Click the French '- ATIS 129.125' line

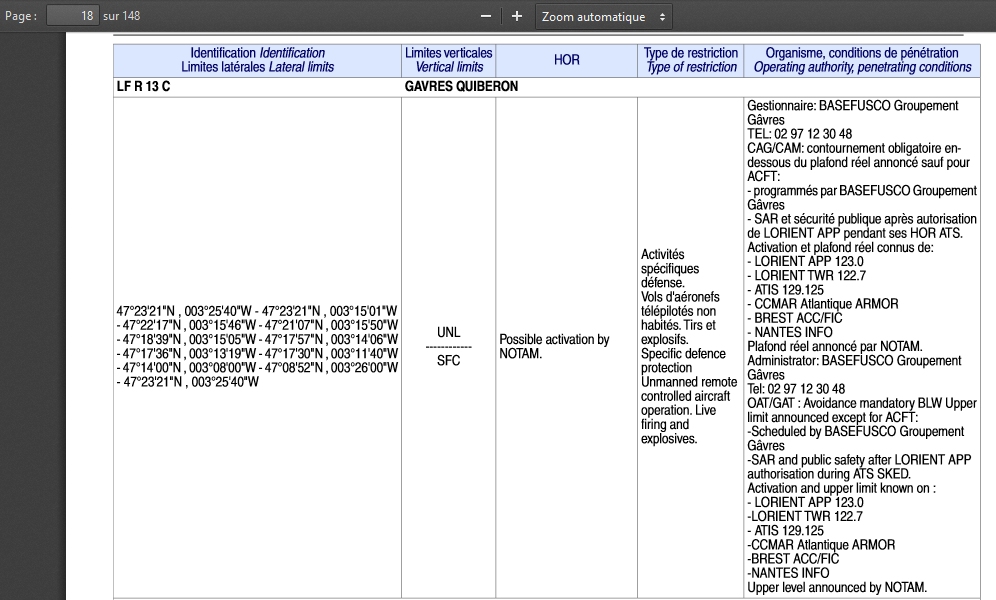coord(785,290)
